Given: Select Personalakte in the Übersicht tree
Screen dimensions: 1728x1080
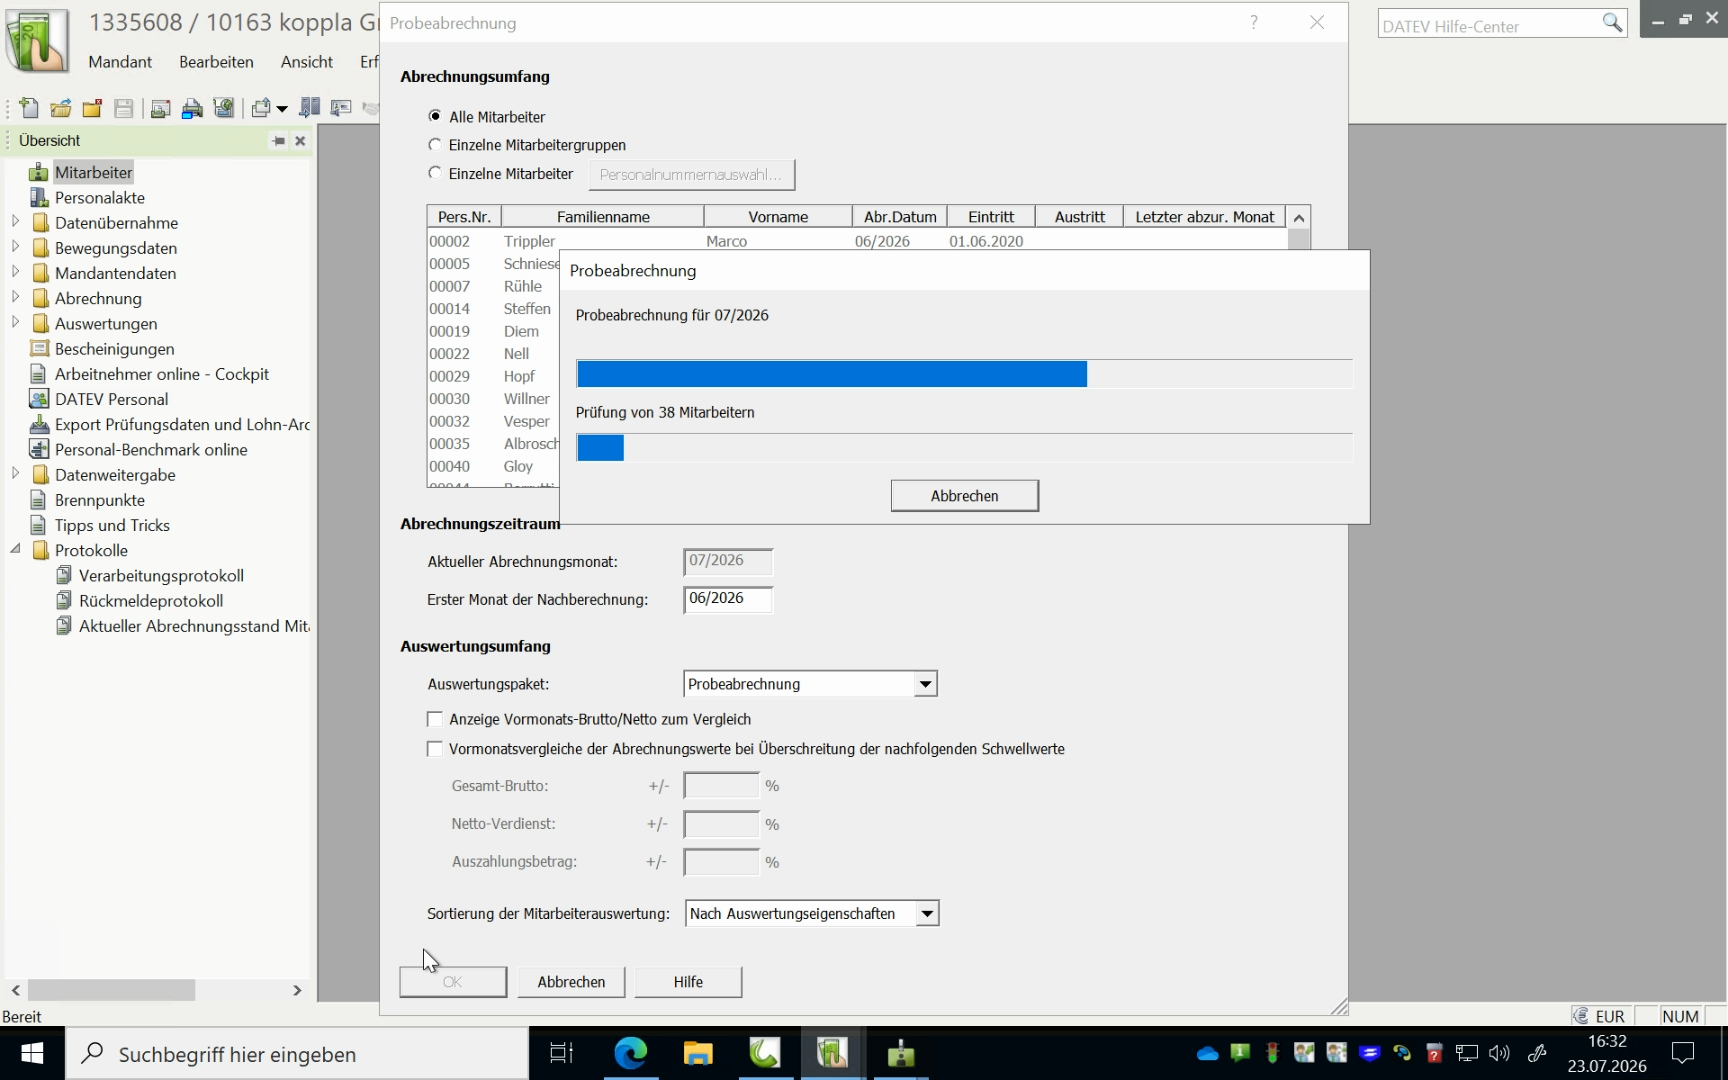Looking at the screenshot, I should pos(100,197).
